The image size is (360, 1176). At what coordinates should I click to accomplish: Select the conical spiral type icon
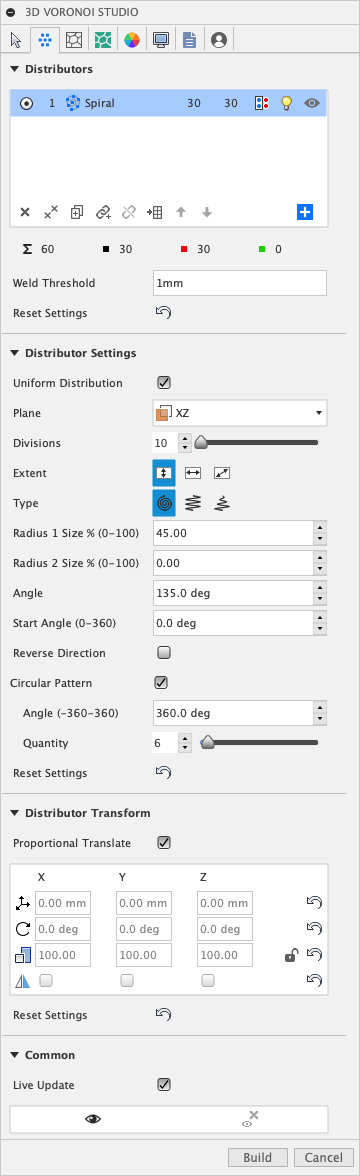(222, 503)
